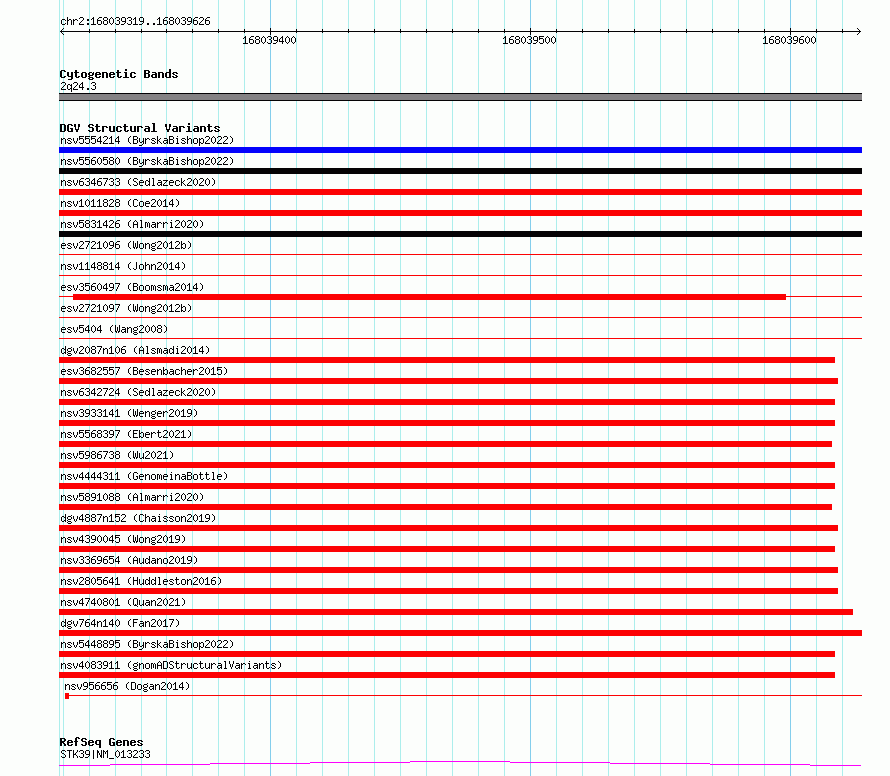Select the thick red esv3560497 variant bar

point(429,297)
